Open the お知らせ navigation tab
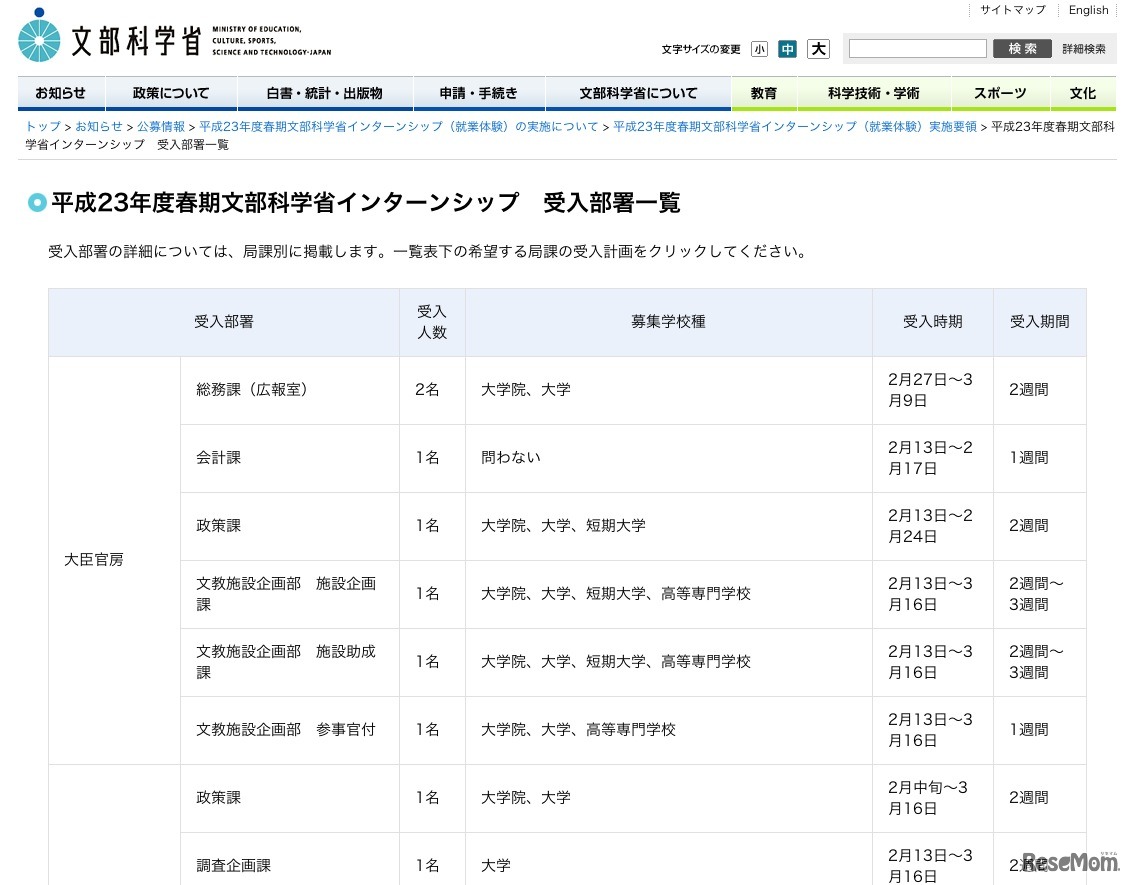 click(x=61, y=92)
